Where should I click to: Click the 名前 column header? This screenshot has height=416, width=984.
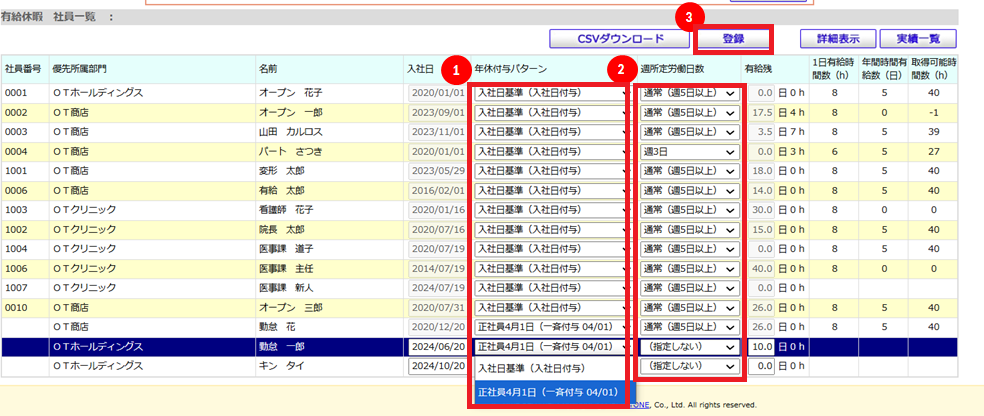(x=268, y=68)
